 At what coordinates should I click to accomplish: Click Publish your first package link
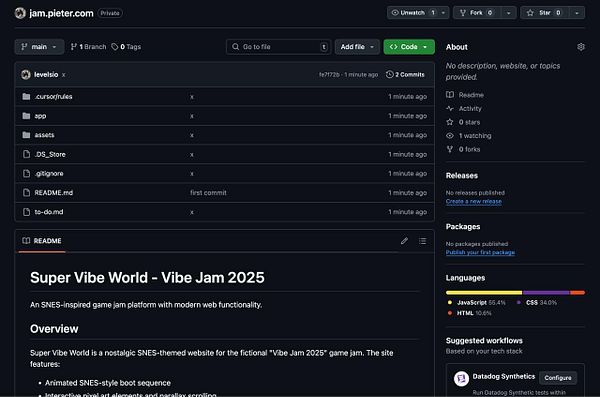(x=480, y=252)
